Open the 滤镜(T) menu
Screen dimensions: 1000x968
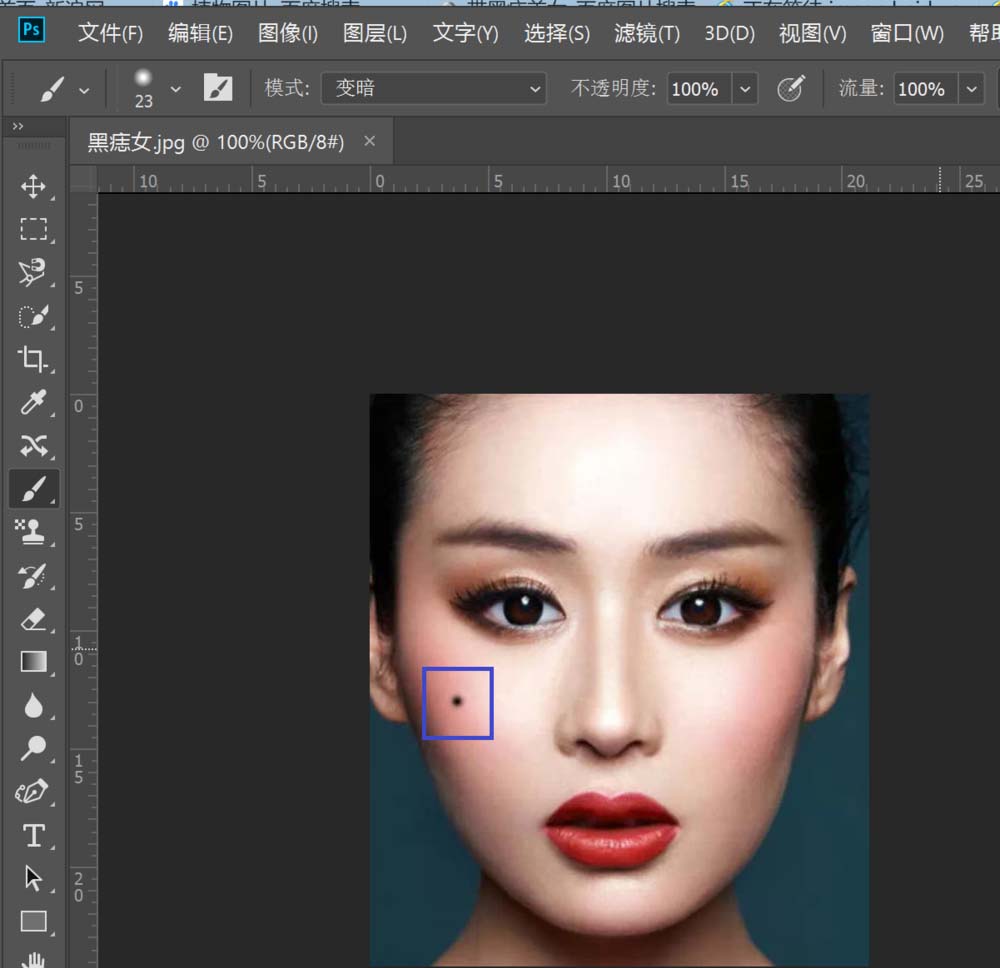pyautogui.click(x=645, y=34)
